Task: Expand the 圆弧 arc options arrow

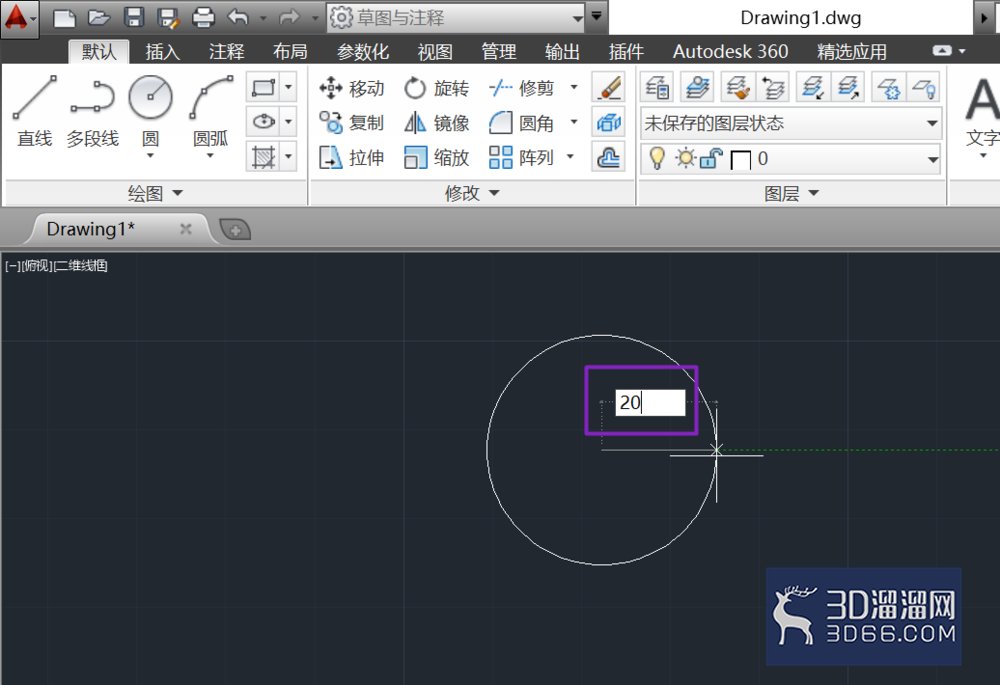Action: coord(210,155)
